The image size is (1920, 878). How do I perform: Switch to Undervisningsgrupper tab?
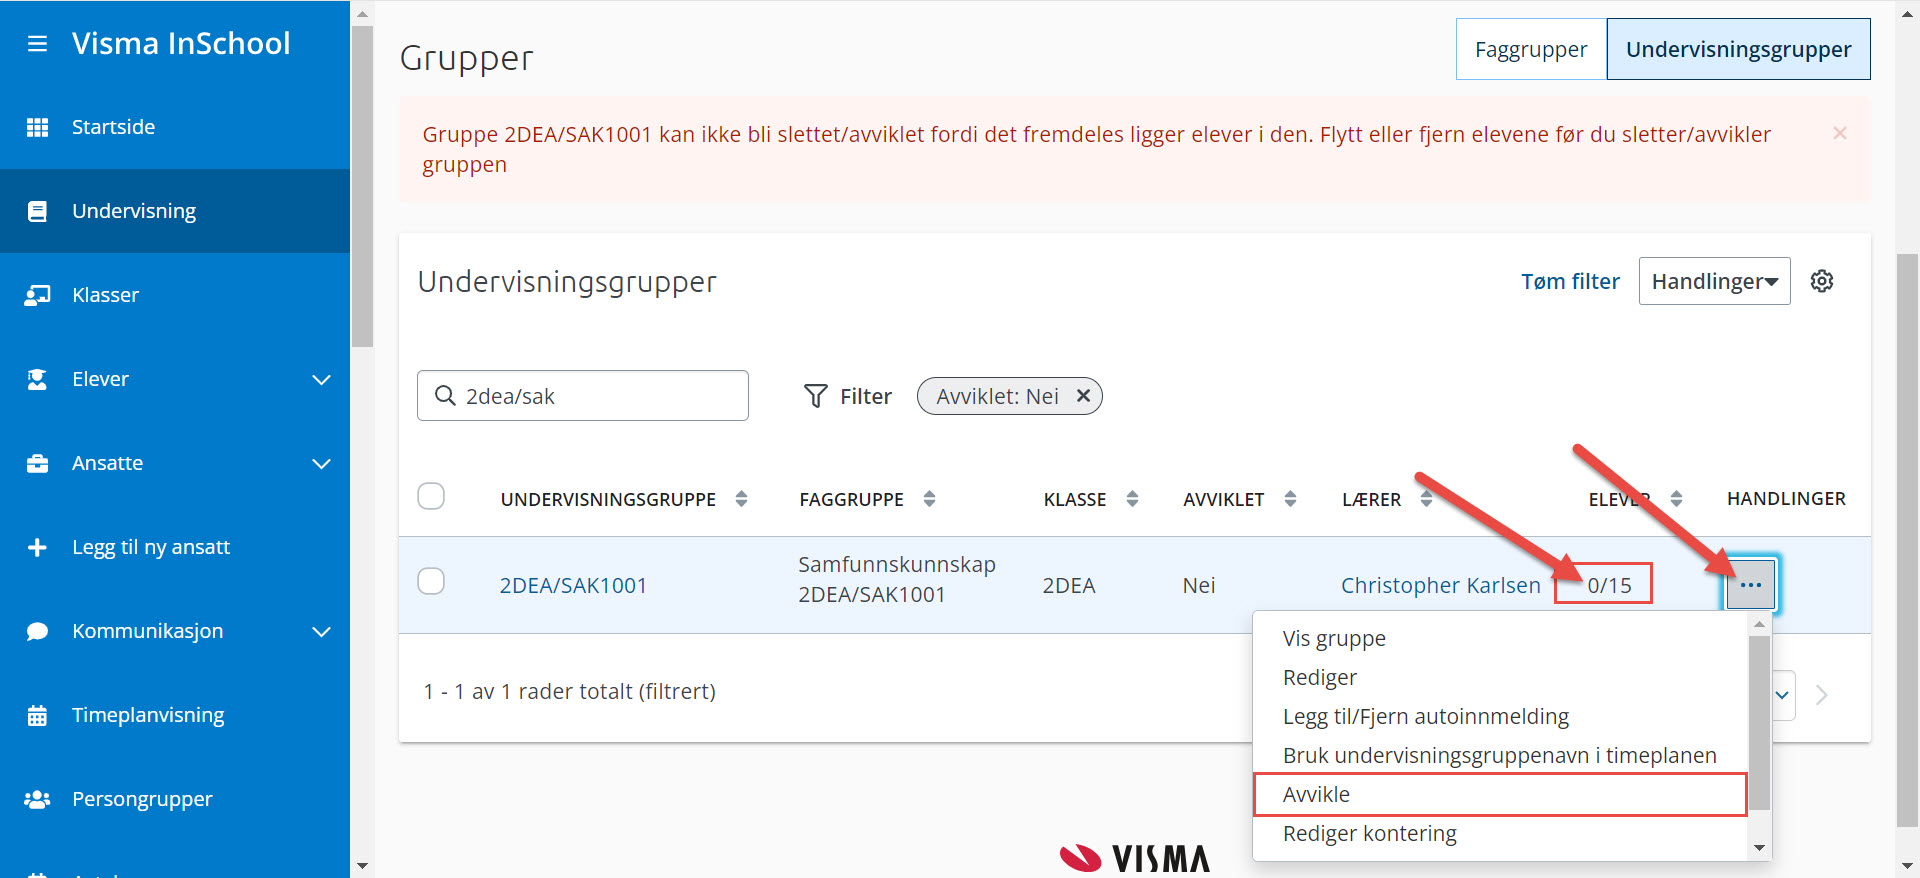(1738, 49)
